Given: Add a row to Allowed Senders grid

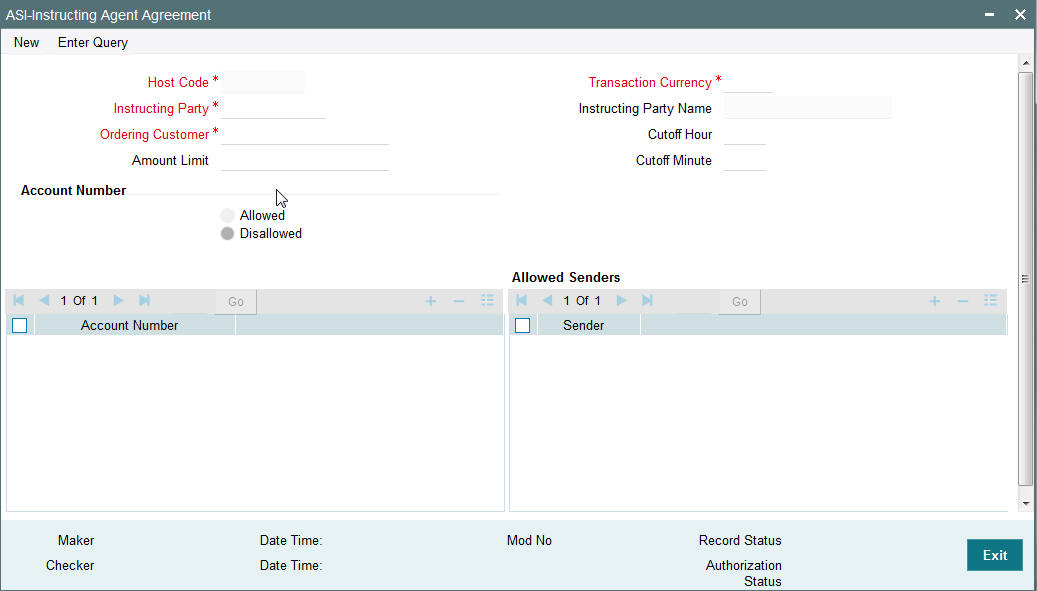Looking at the screenshot, I should tap(934, 301).
